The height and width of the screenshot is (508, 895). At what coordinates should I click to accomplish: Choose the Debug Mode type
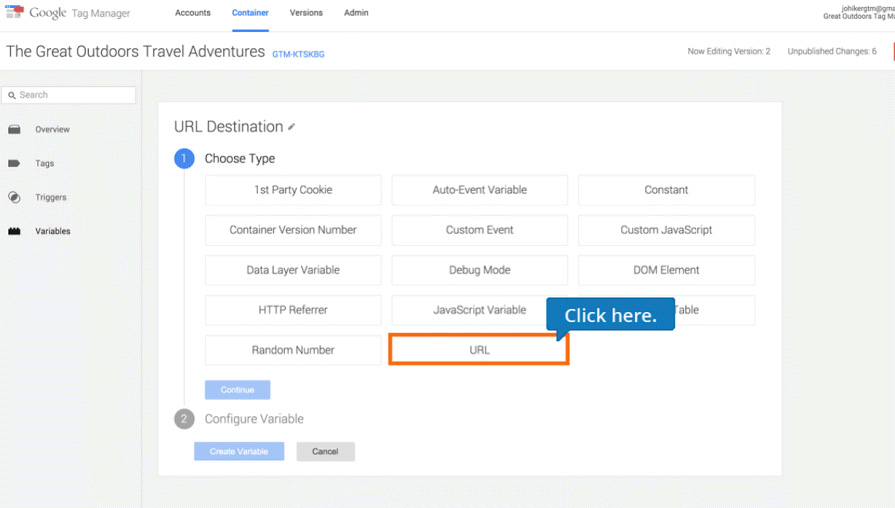tap(479, 270)
